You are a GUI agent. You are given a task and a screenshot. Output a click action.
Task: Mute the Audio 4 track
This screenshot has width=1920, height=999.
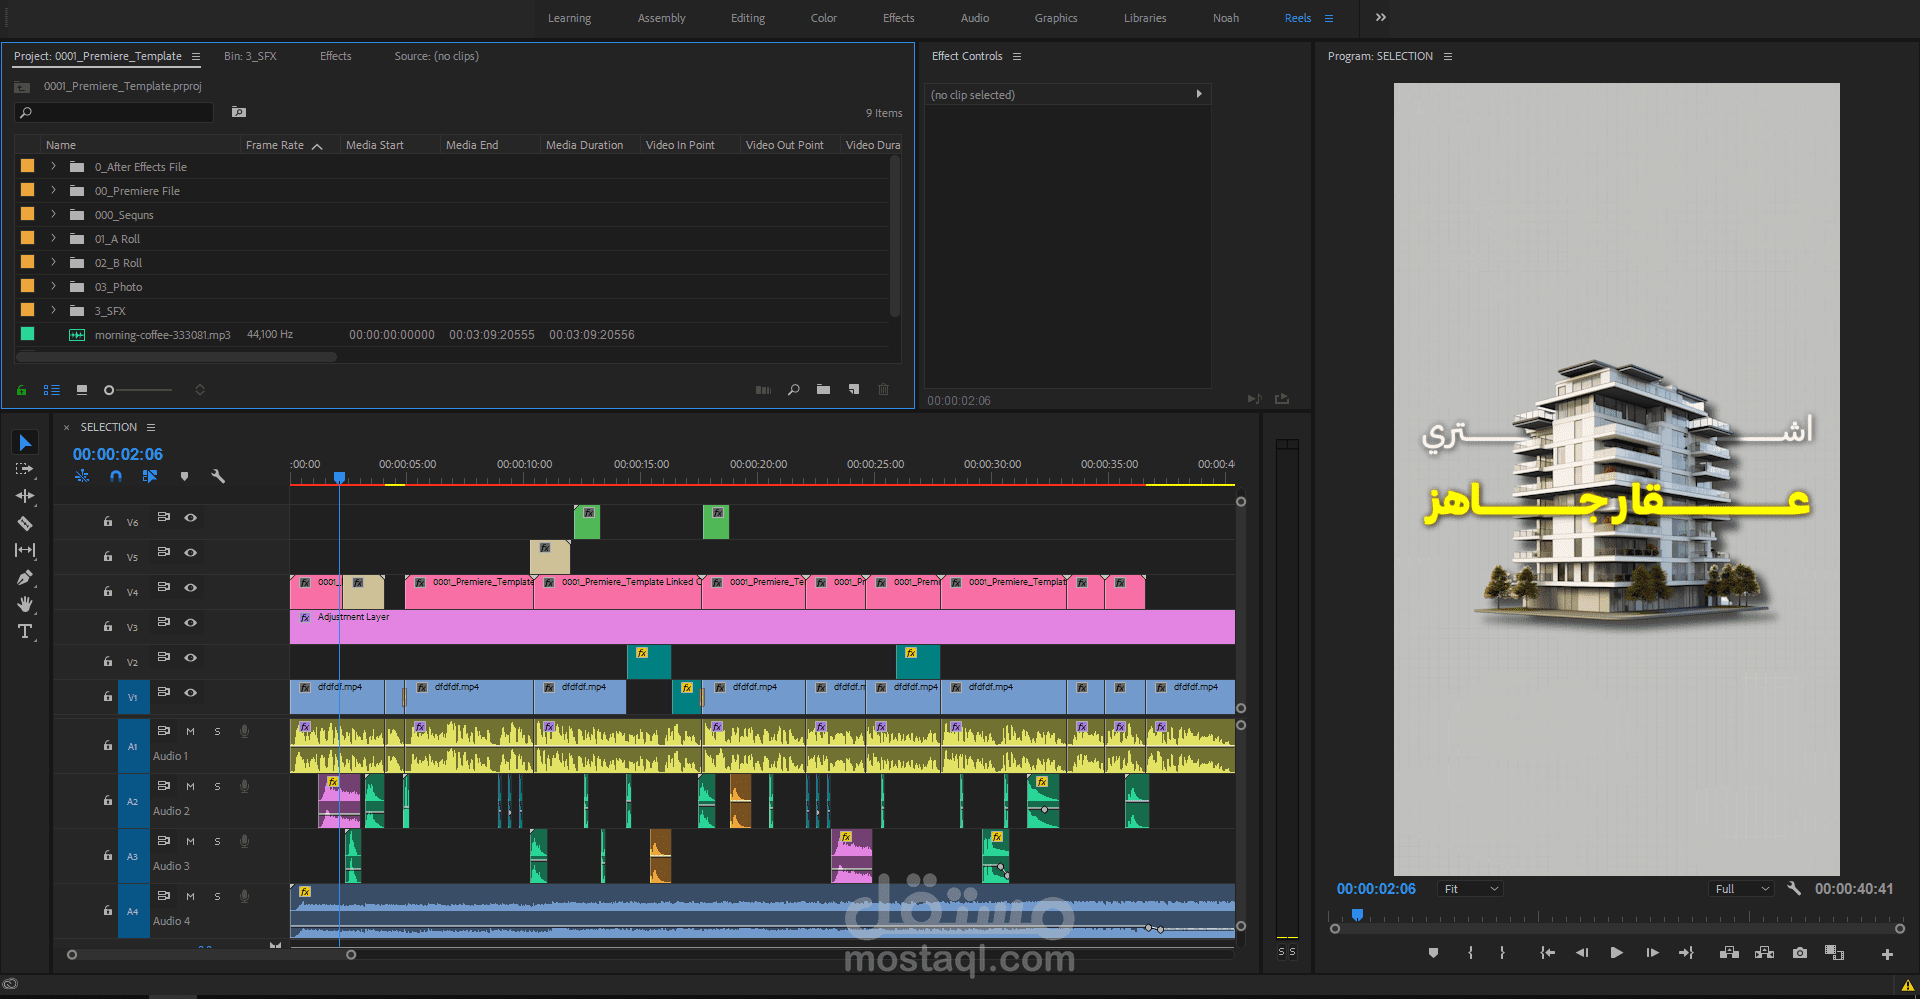190,896
